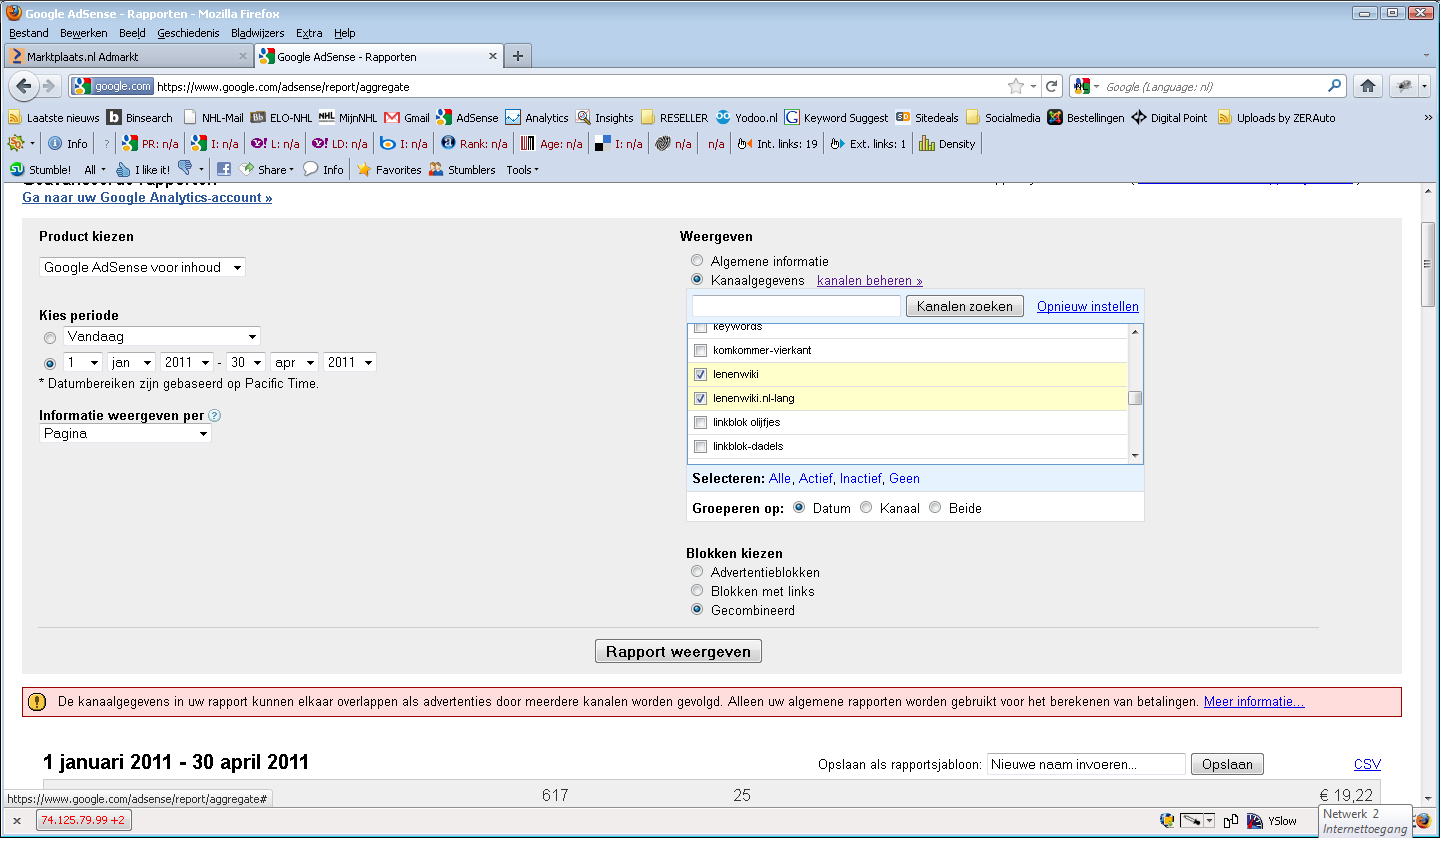Click the Rapport weergeven button
The image size is (1440, 842).
click(678, 651)
